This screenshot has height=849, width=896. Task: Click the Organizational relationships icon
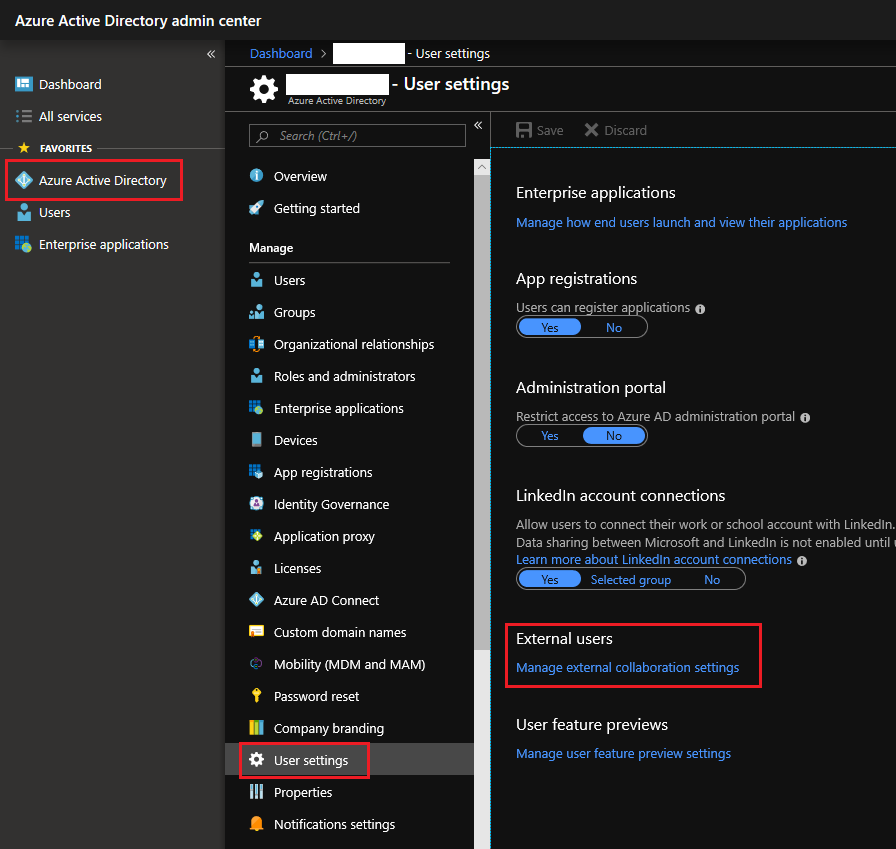click(257, 344)
